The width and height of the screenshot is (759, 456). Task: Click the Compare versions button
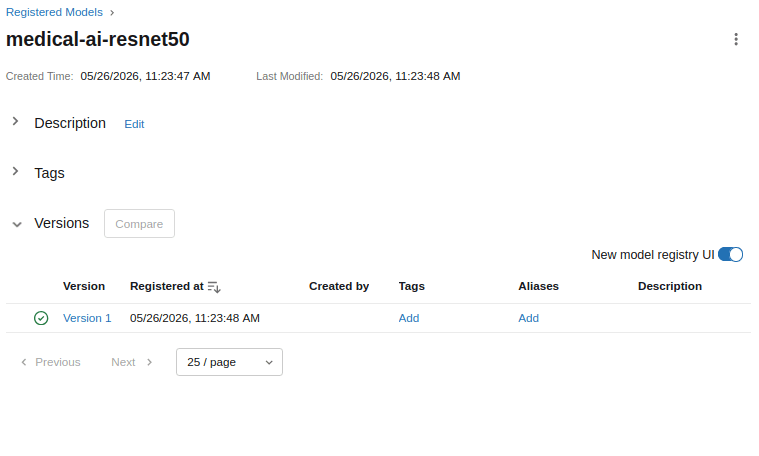(x=139, y=224)
